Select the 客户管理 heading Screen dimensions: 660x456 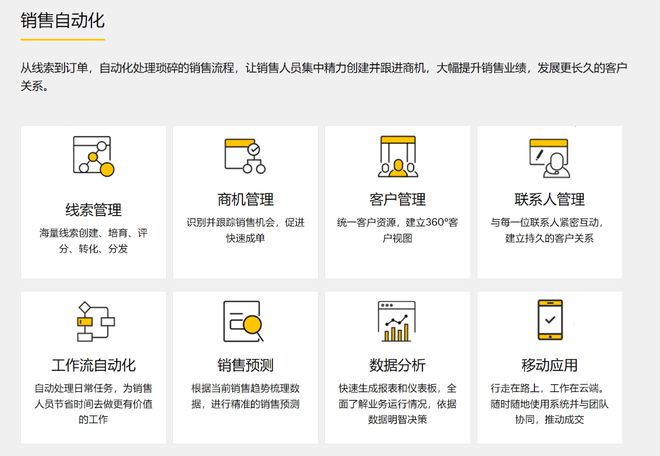tap(397, 199)
